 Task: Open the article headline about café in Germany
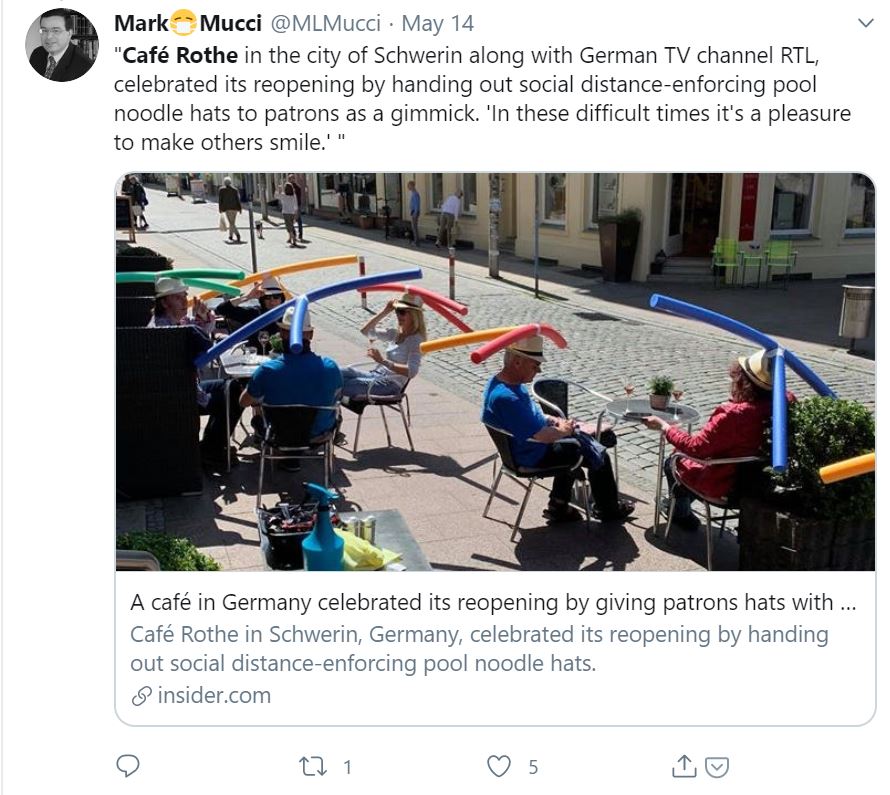[493, 602]
